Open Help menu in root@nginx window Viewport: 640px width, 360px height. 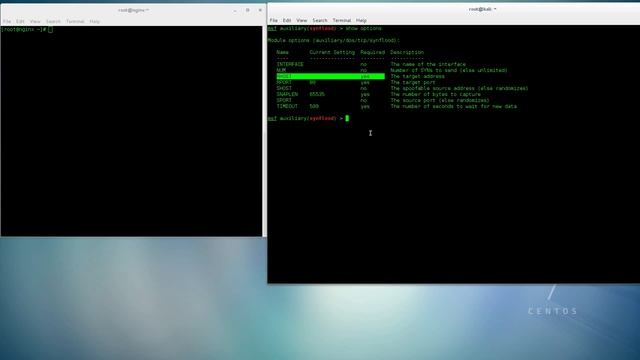95,22
